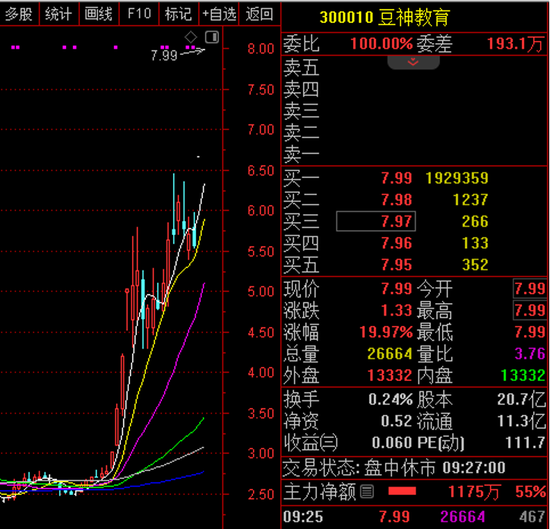Open the 主力净额 detail list icon

tap(367, 491)
